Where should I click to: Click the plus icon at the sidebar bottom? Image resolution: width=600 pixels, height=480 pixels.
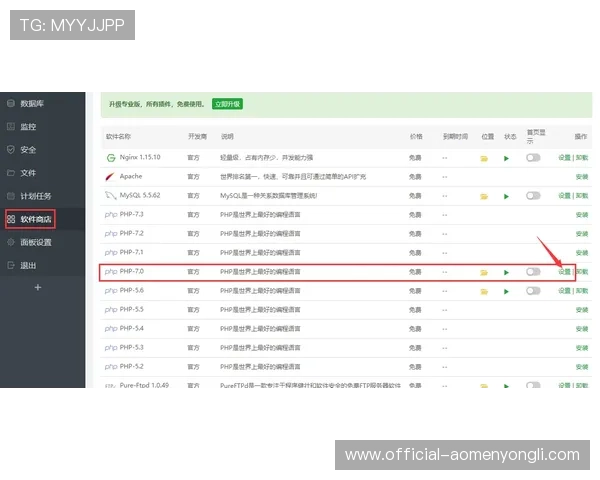(x=38, y=287)
